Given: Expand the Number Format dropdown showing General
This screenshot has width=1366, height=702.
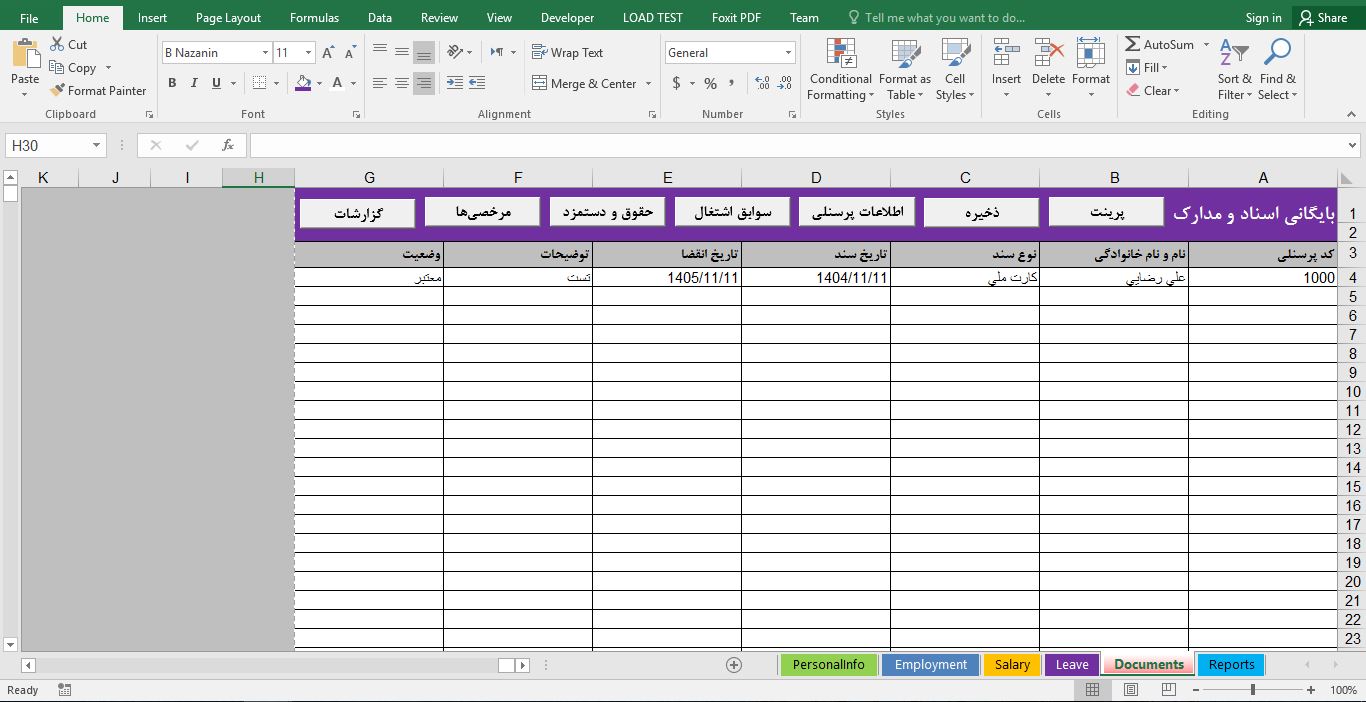Looking at the screenshot, I should click(787, 52).
